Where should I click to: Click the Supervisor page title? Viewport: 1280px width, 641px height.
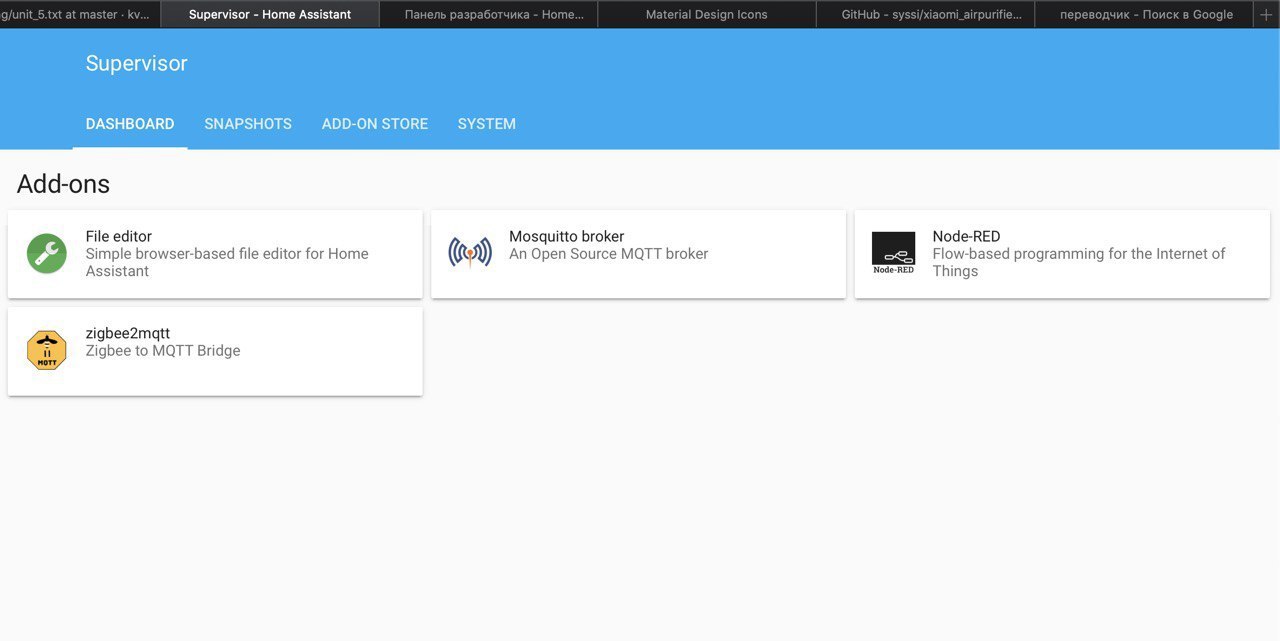pyautogui.click(x=136, y=63)
